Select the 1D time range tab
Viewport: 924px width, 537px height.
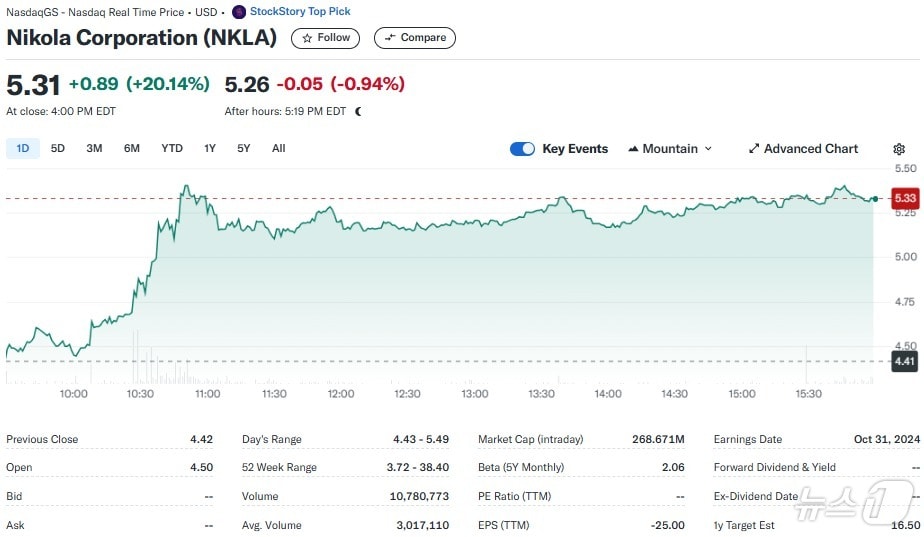point(22,148)
